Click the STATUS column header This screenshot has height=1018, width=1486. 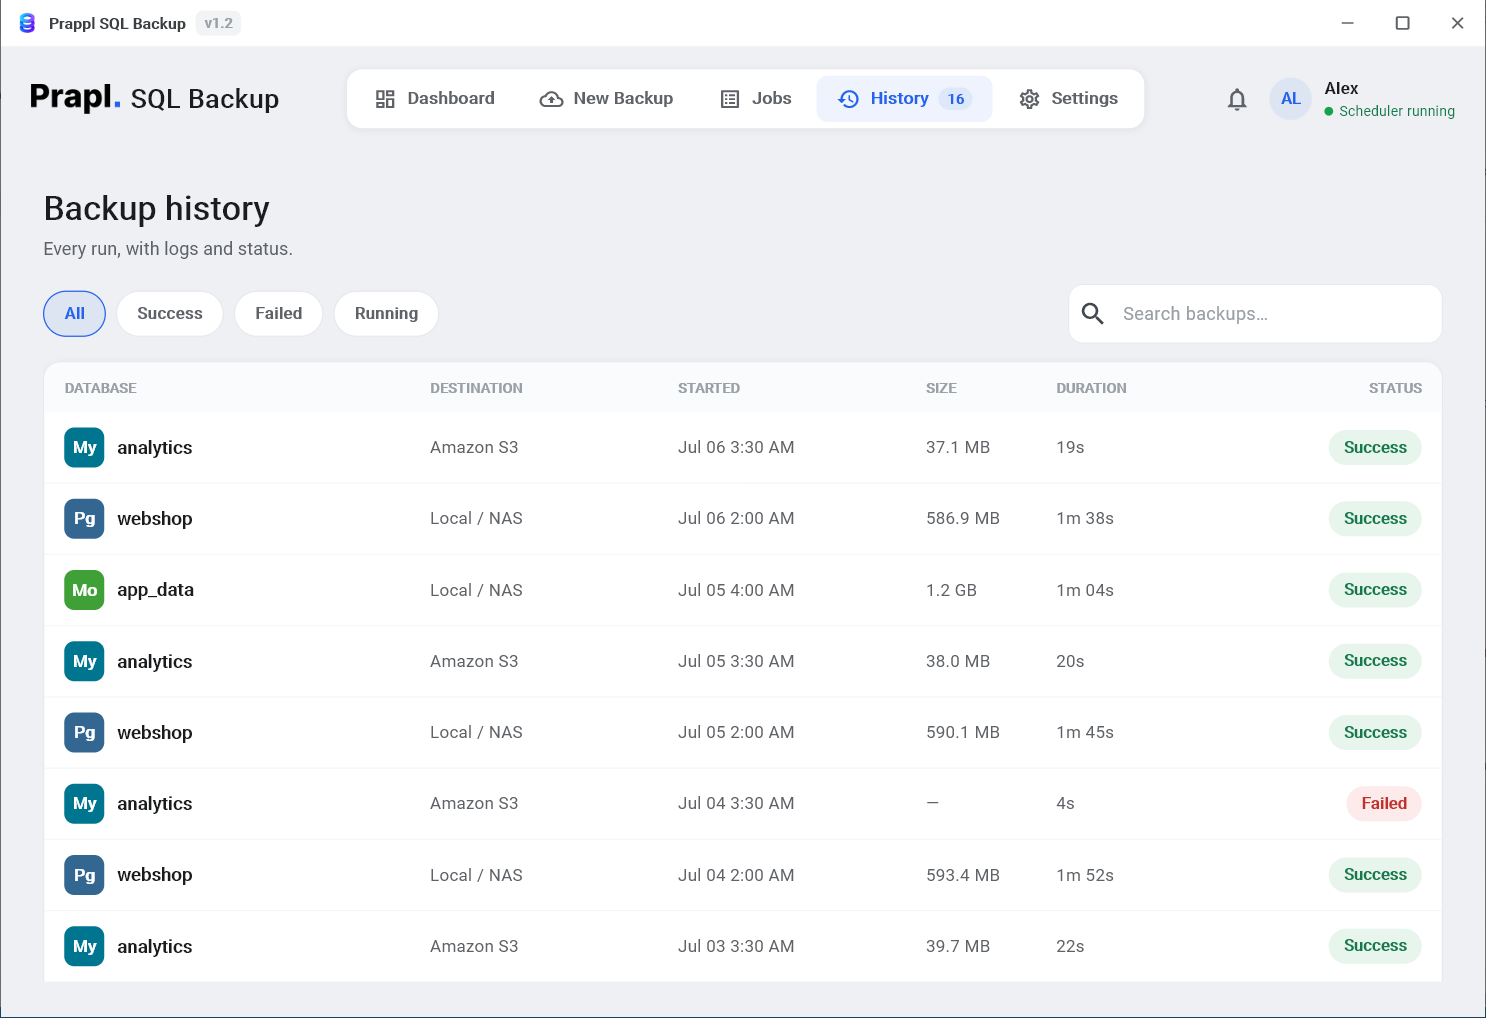(1395, 388)
